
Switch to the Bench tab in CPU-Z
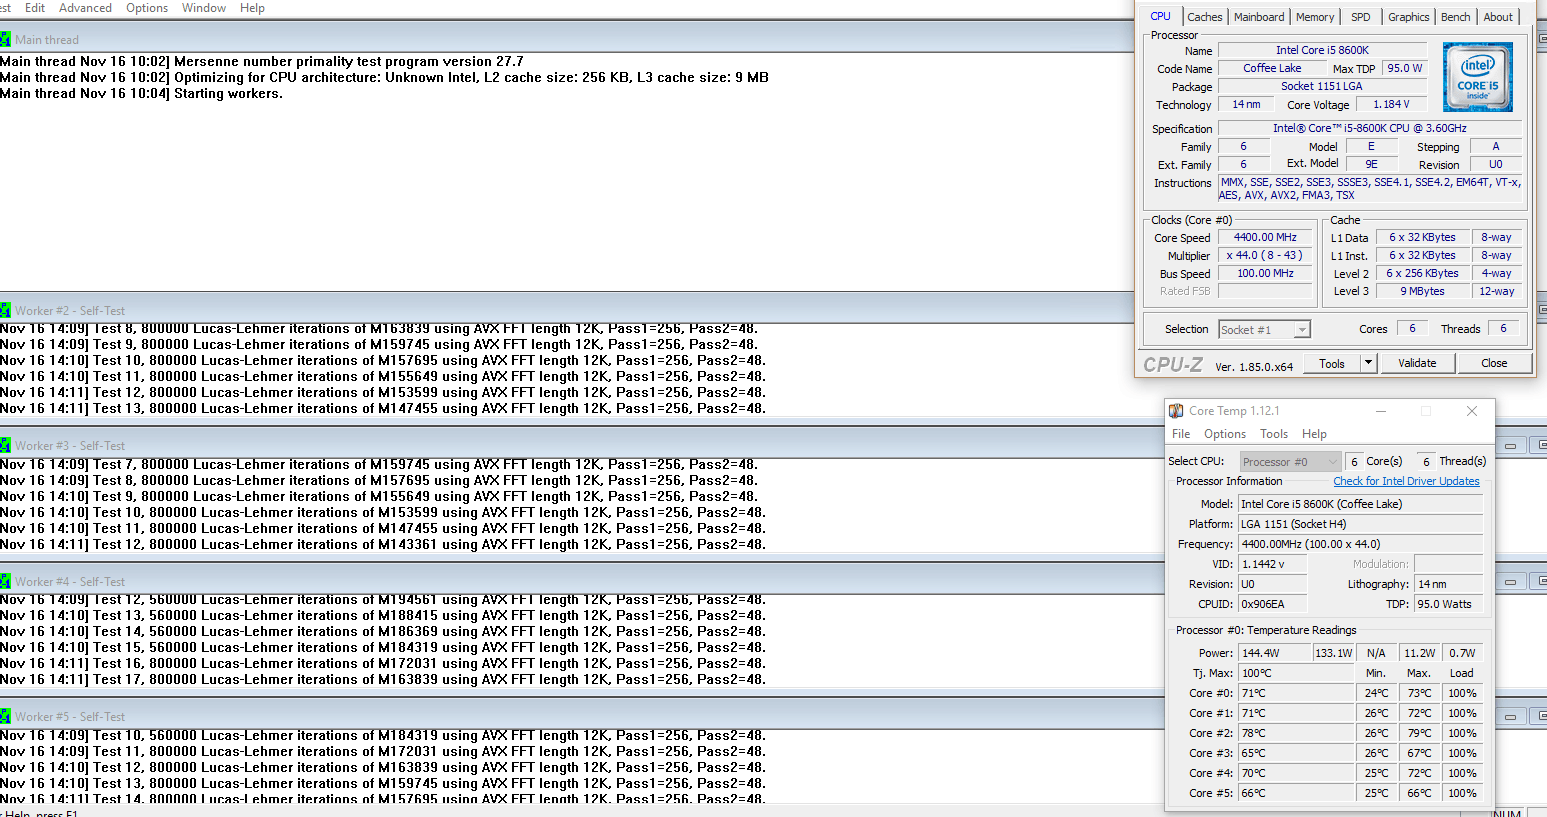tap(1456, 17)
